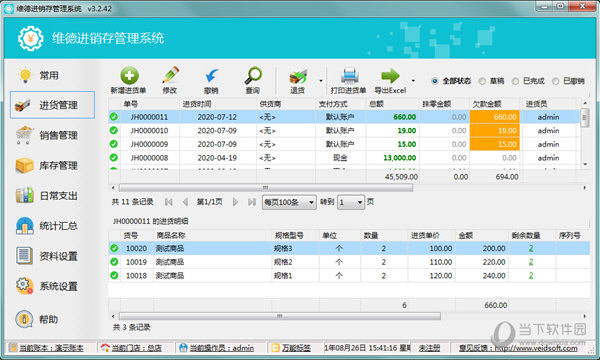Select the 已完成 radio button
The width and height of the screenshot is (600, 360).
click(515, 81)
